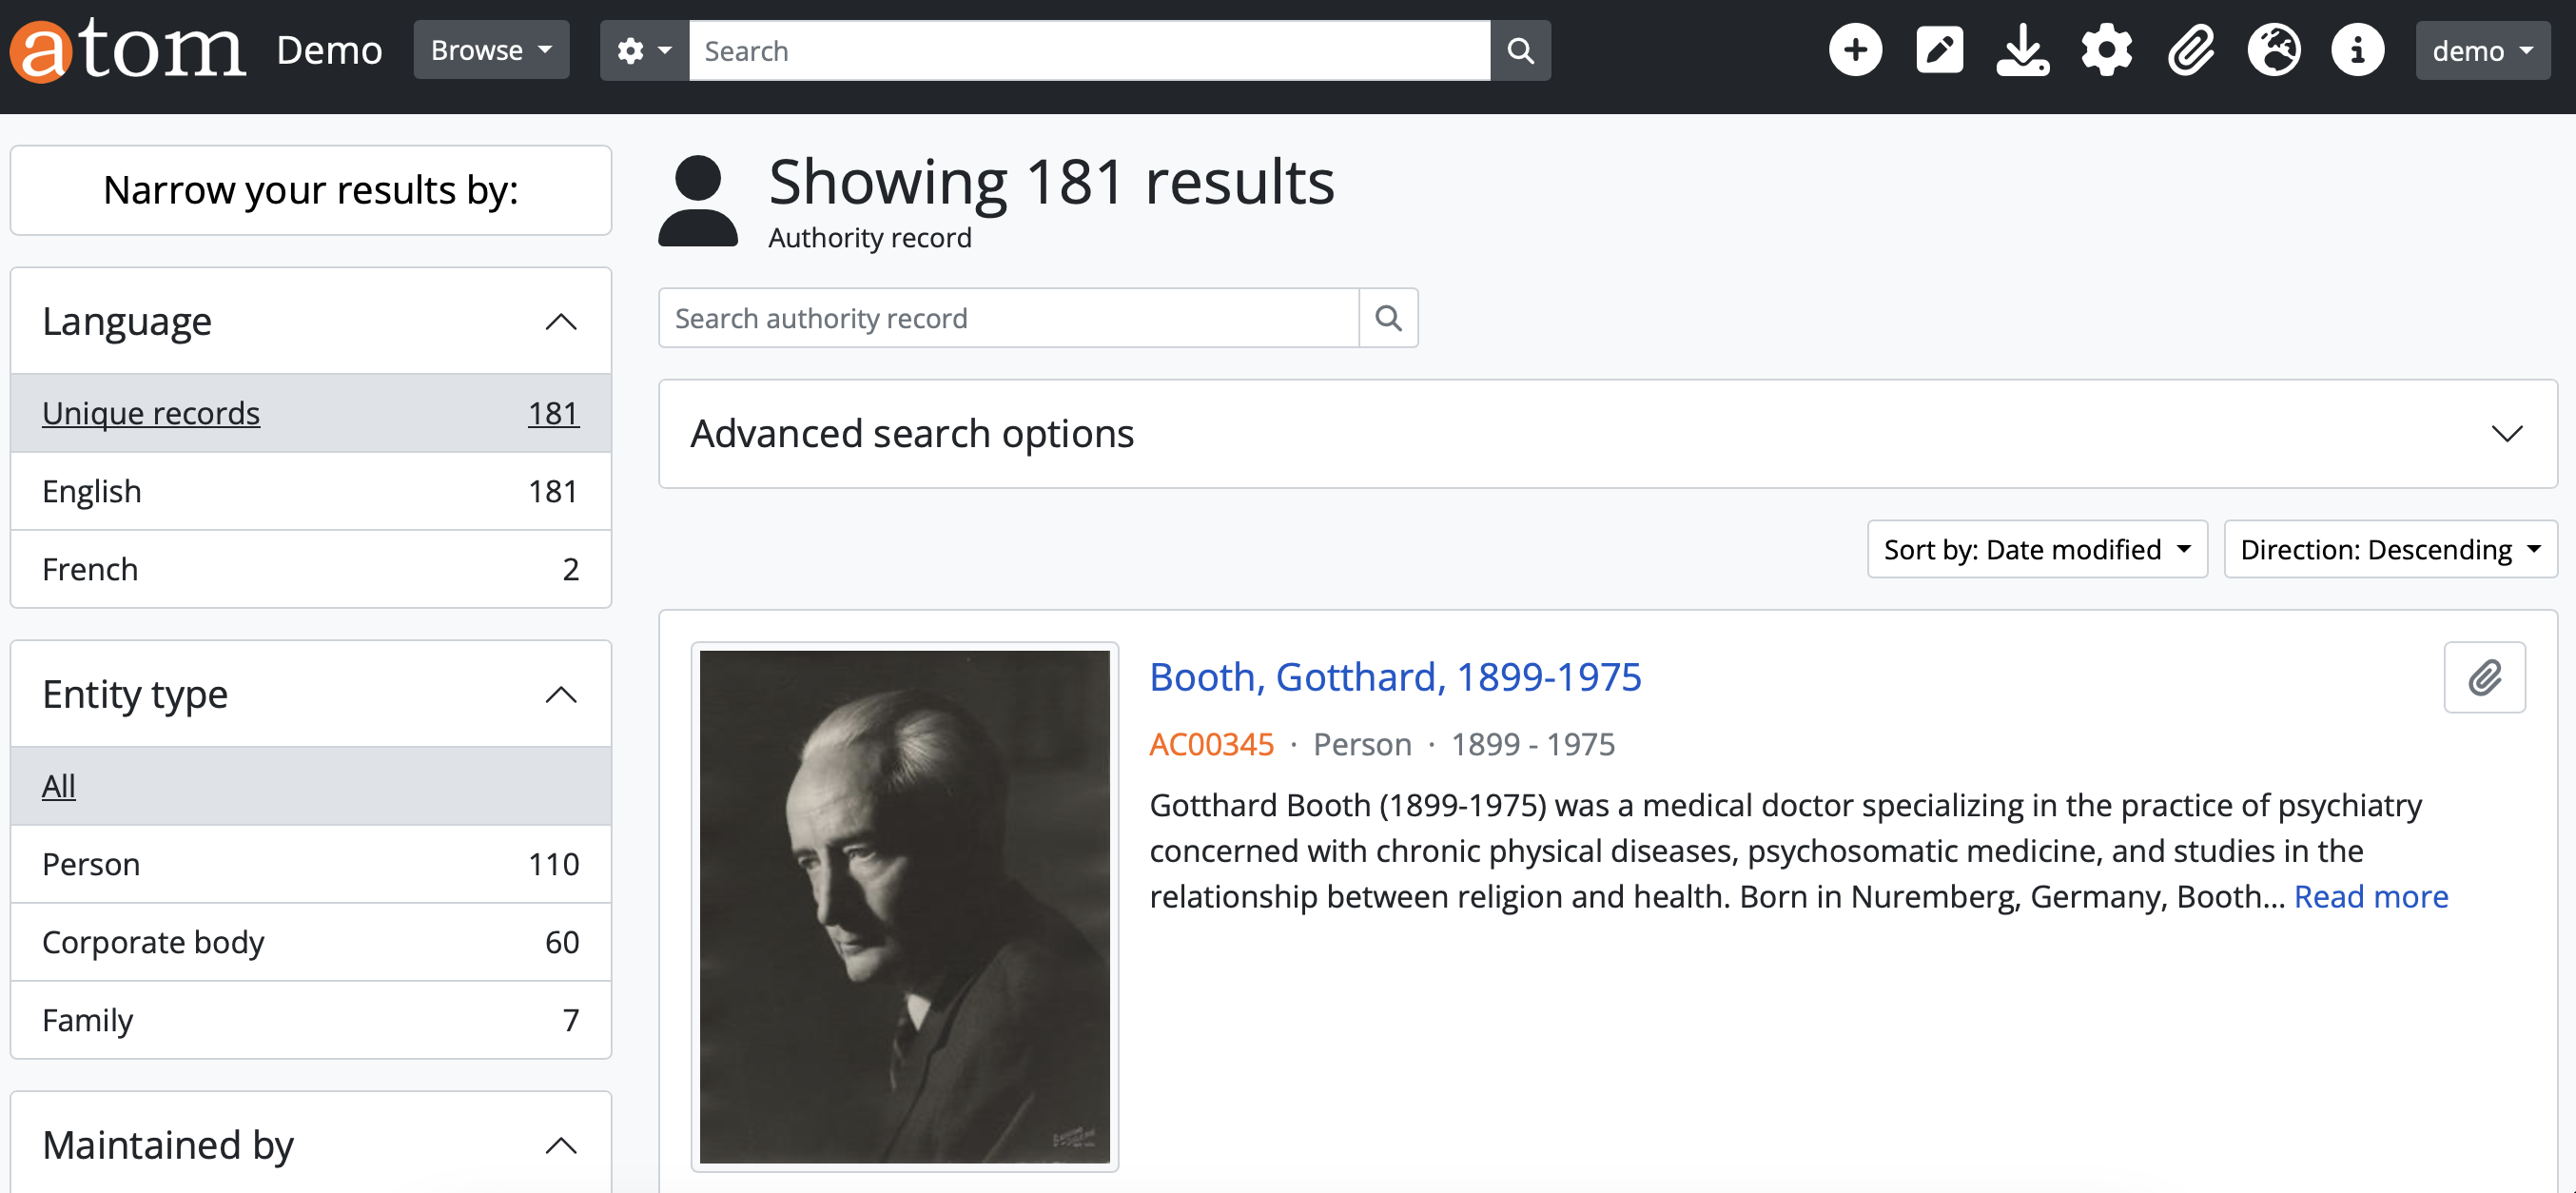Screen dimensions: 2576x1193
Task: Click the Search authority record field
Action: (x=1008, y=318)
